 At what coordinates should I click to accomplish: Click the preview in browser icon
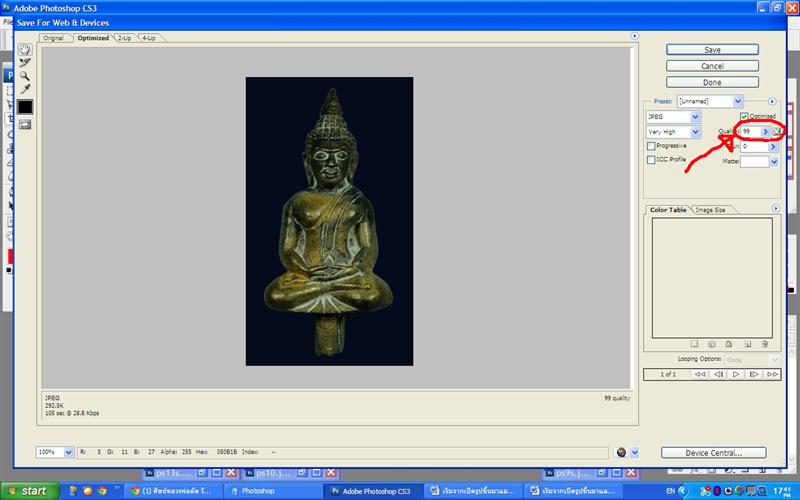point(622,452)
